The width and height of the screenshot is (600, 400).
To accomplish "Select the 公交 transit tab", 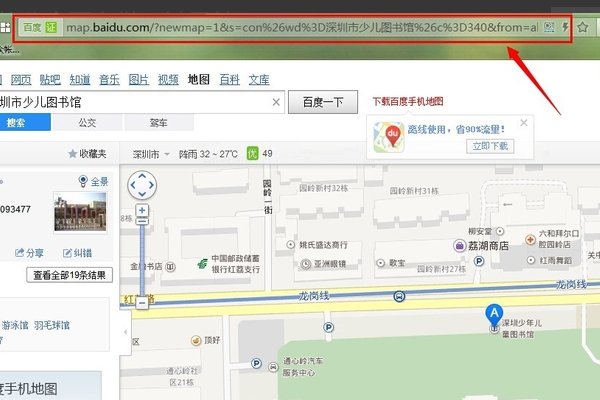I will coord(87,122).
